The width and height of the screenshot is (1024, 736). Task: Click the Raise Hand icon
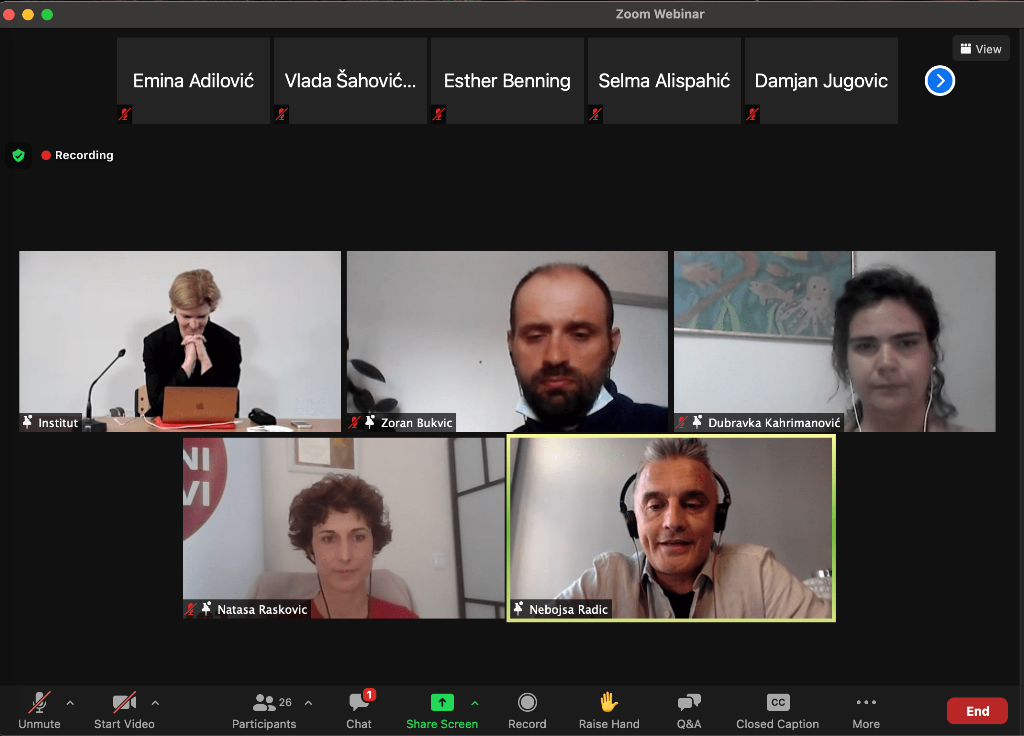pos(608,703)
